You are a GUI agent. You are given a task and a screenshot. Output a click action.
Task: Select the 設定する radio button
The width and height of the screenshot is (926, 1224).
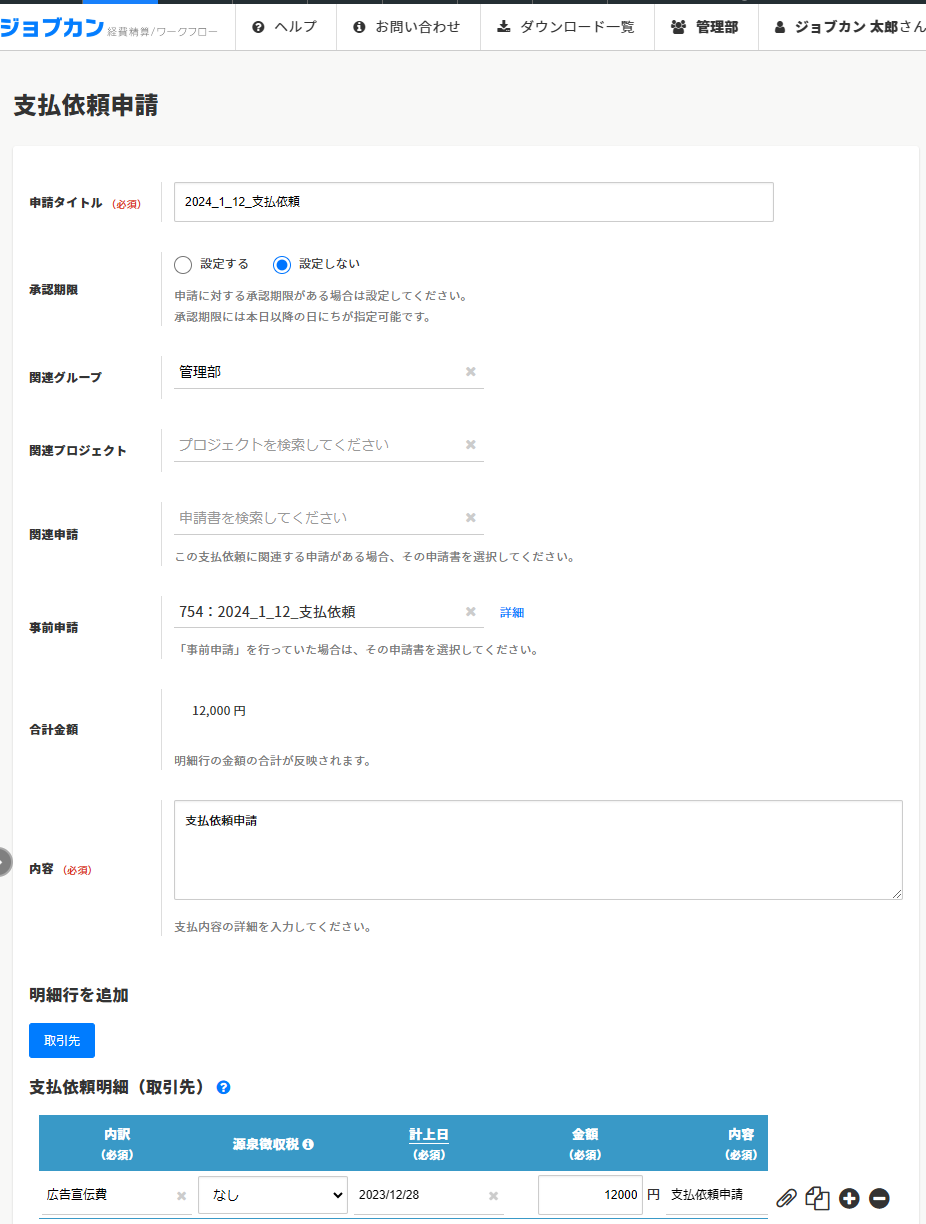(183, 265)
